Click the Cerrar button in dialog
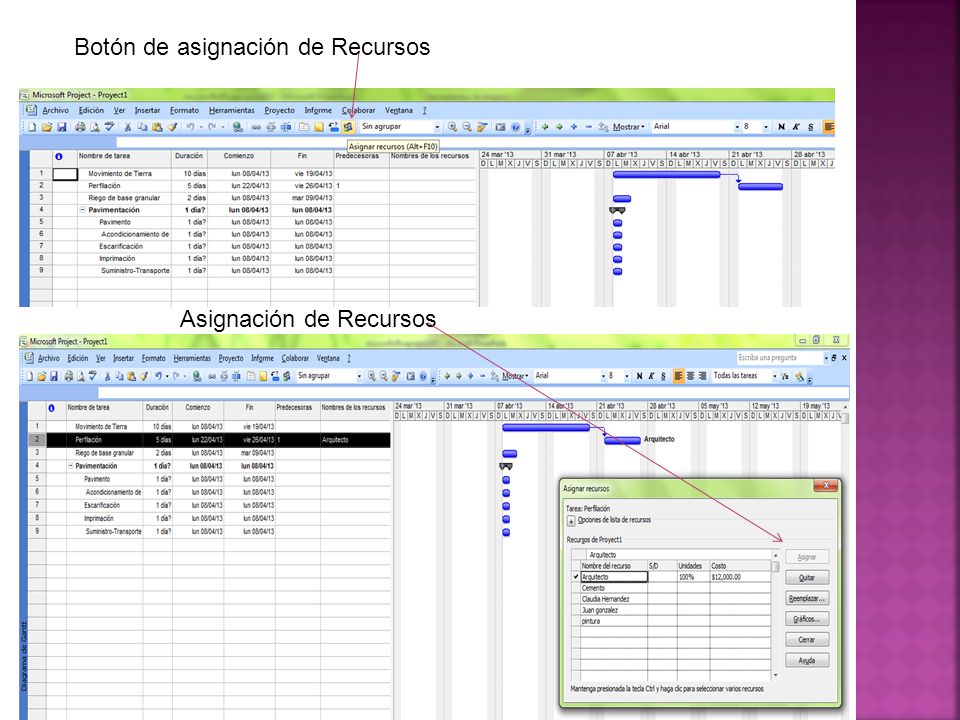Image resolution: width=960 pixels, height=720 pixels. pyautogui.click(x=807, y=640)
